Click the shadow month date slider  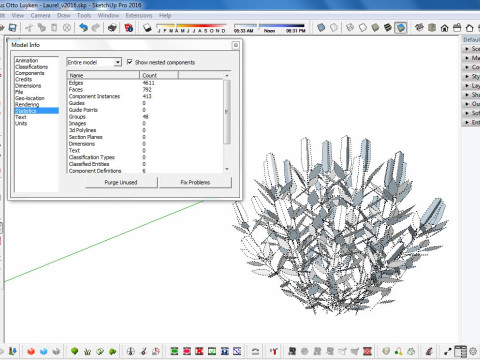[x=191, y=26]
